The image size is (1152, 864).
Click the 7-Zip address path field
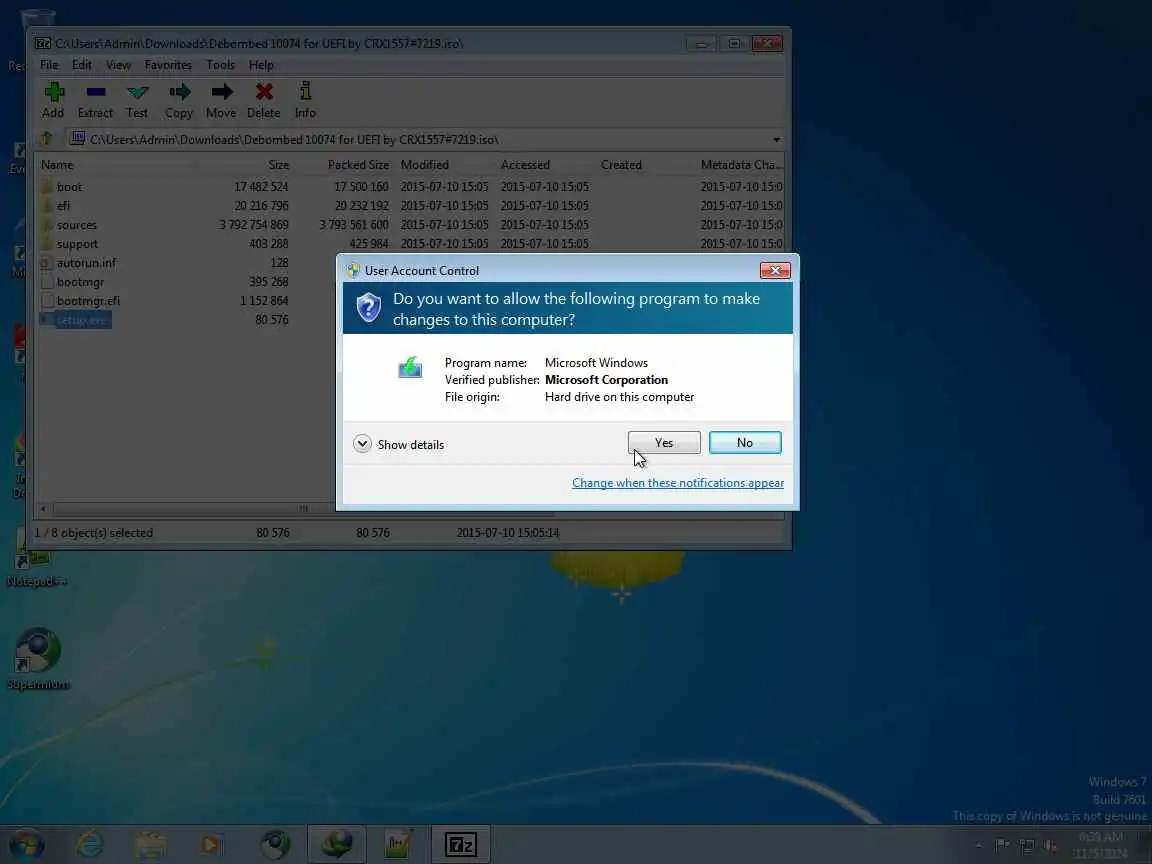[417, 140]
